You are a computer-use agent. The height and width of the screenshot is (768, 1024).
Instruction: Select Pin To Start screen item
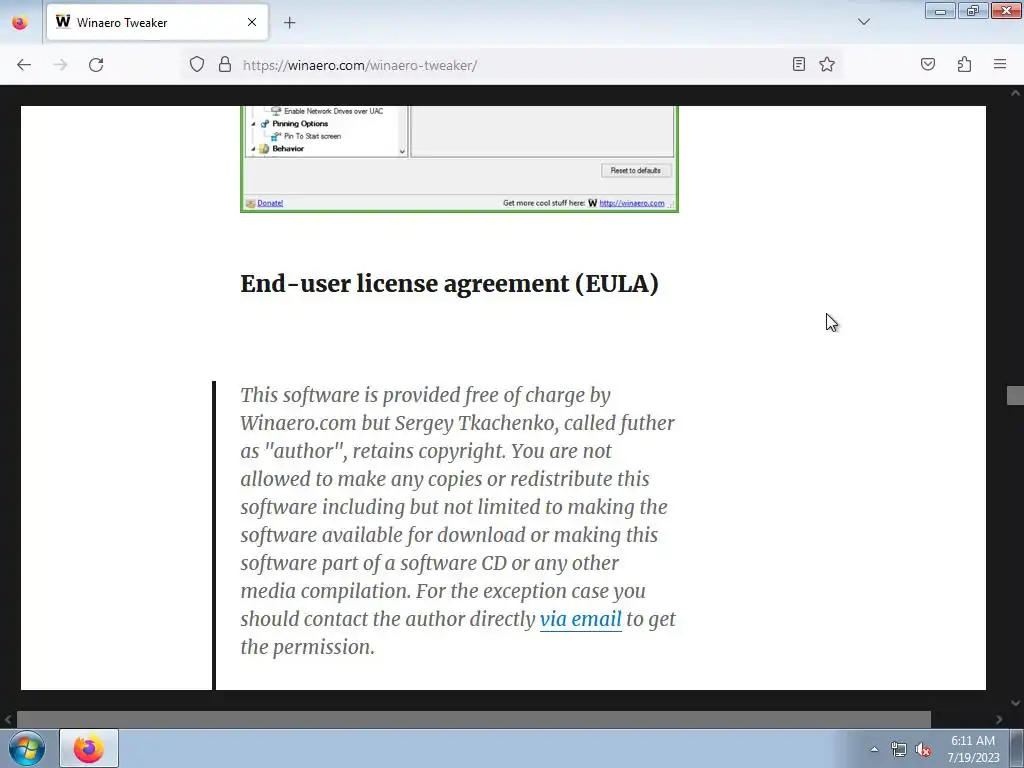point(312,136)
